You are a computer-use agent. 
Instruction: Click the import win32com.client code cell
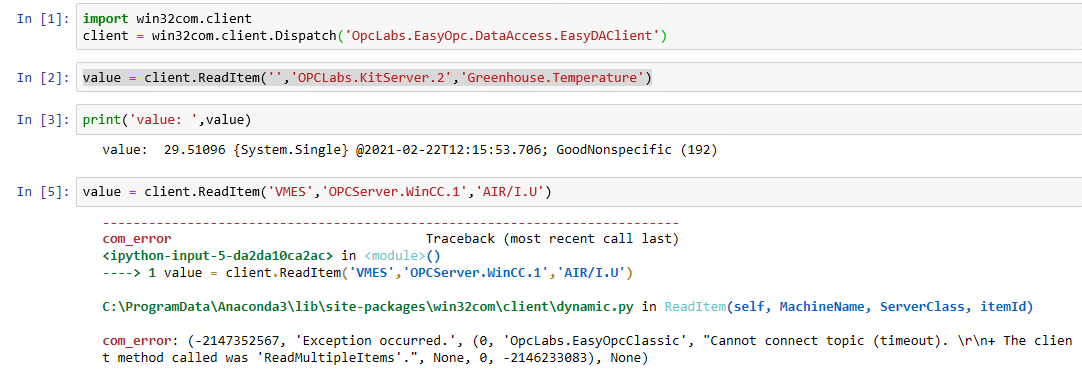[578, 27]
